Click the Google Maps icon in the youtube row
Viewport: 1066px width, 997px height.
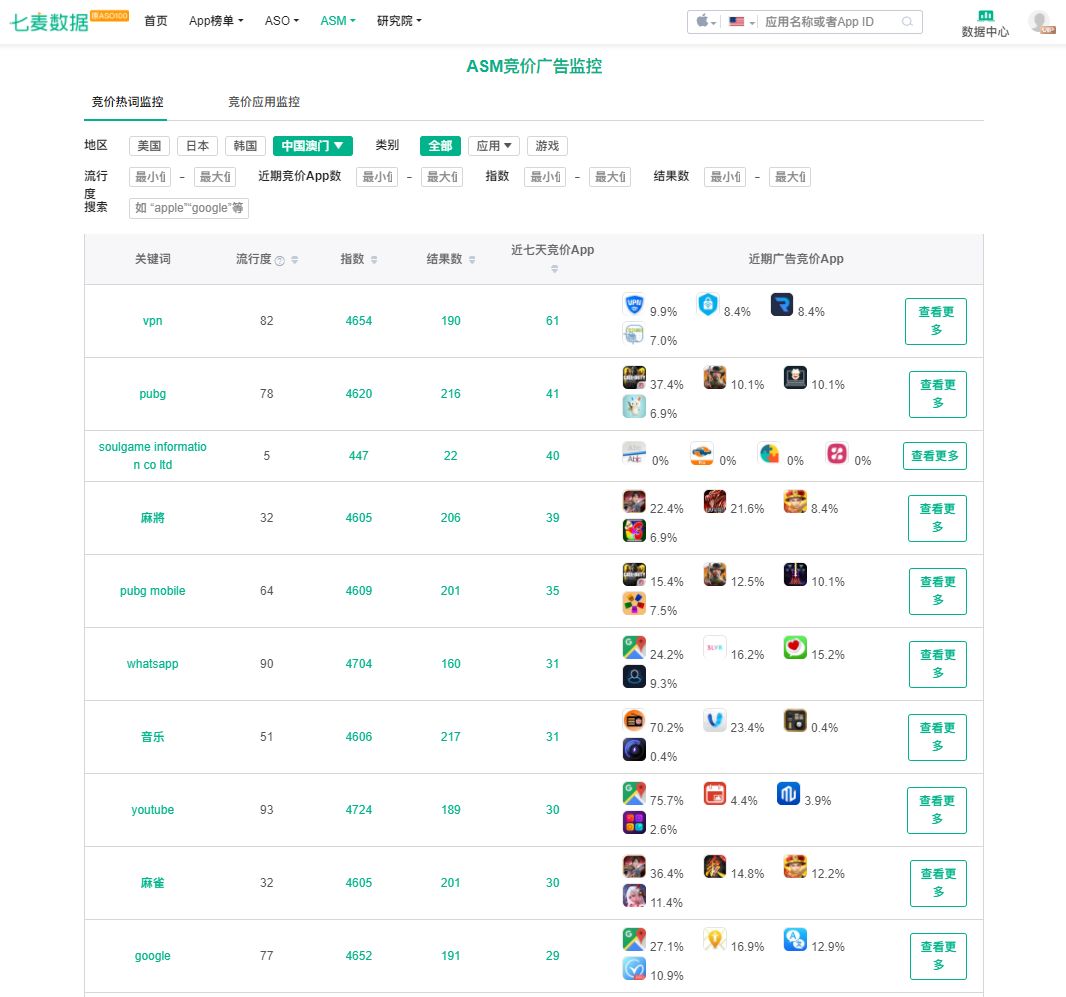634,795
